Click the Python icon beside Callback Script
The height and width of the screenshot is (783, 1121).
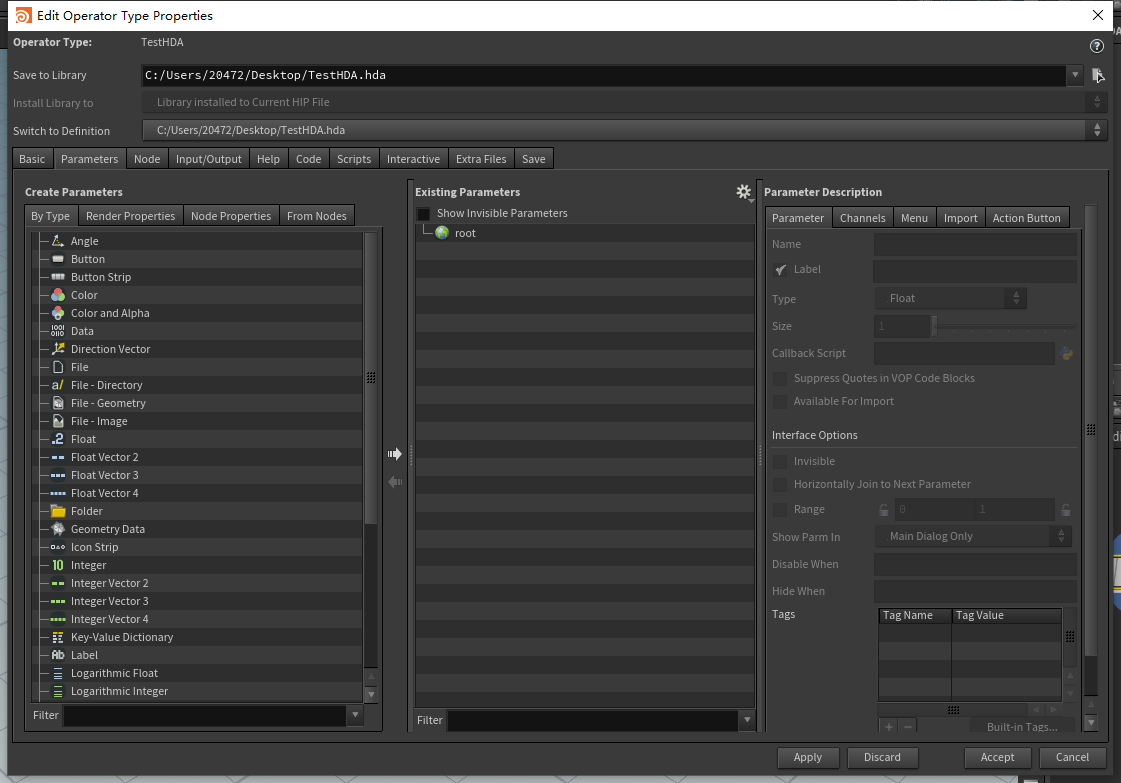(1068, 352)
